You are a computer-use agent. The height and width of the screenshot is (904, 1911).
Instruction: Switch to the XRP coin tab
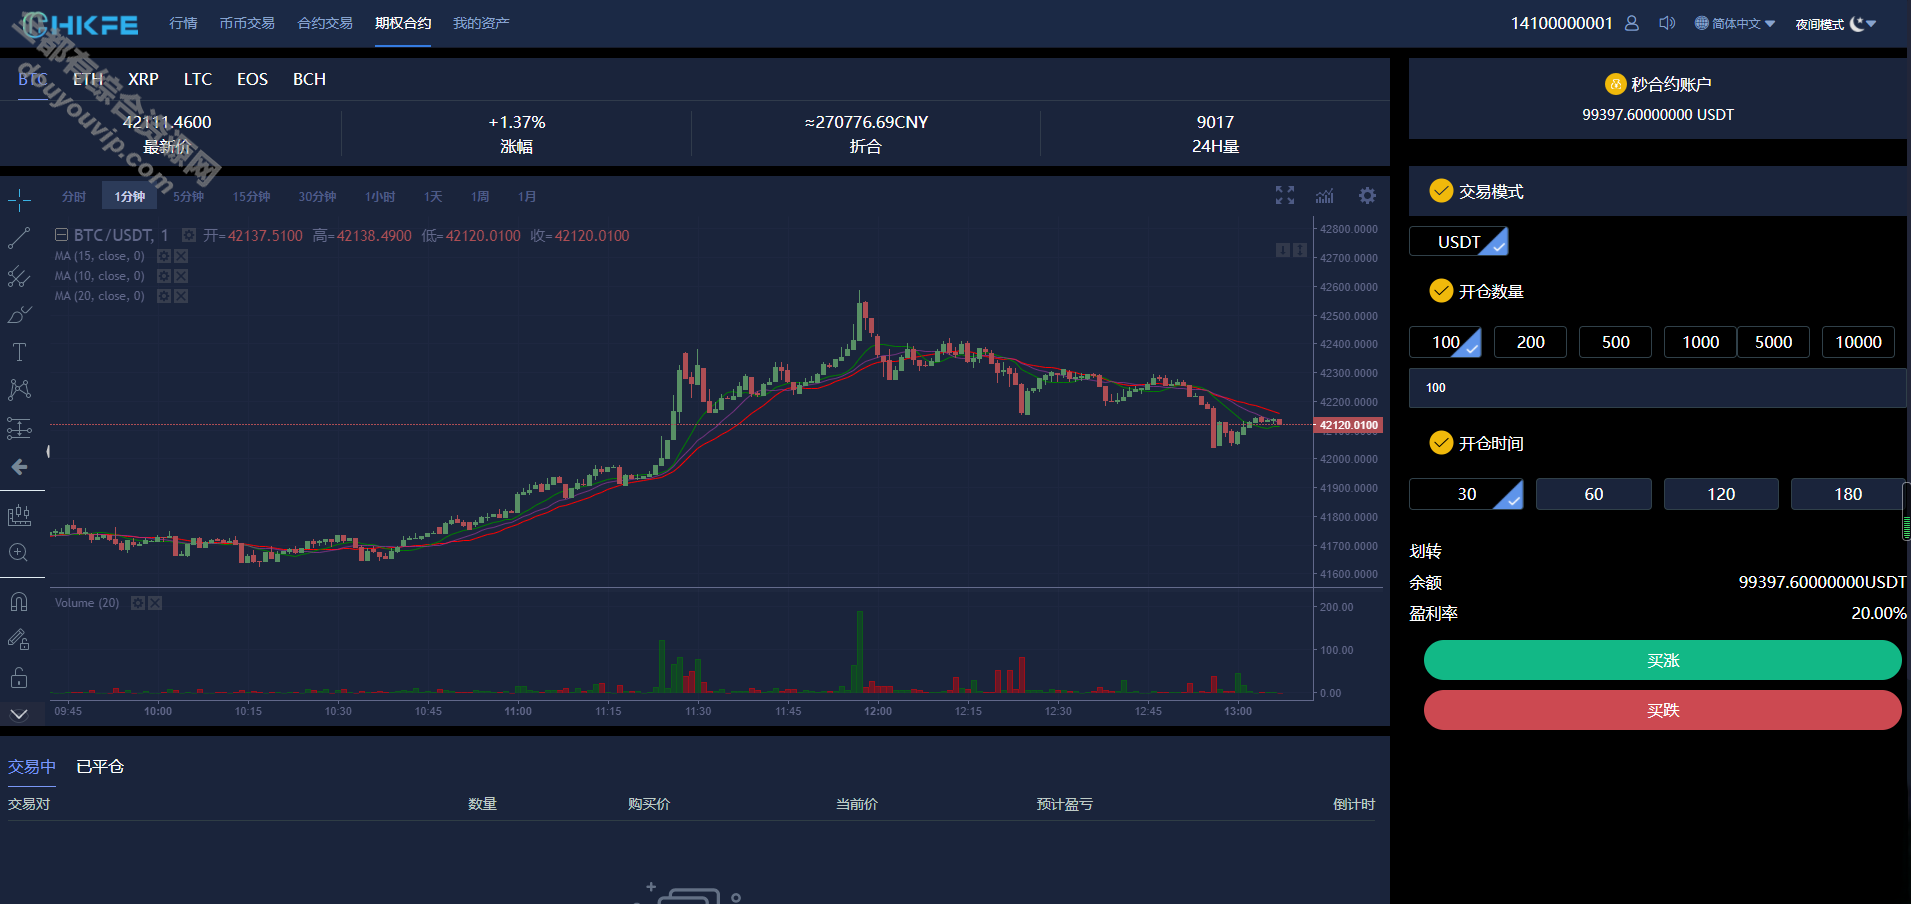[x=143, y=79]
